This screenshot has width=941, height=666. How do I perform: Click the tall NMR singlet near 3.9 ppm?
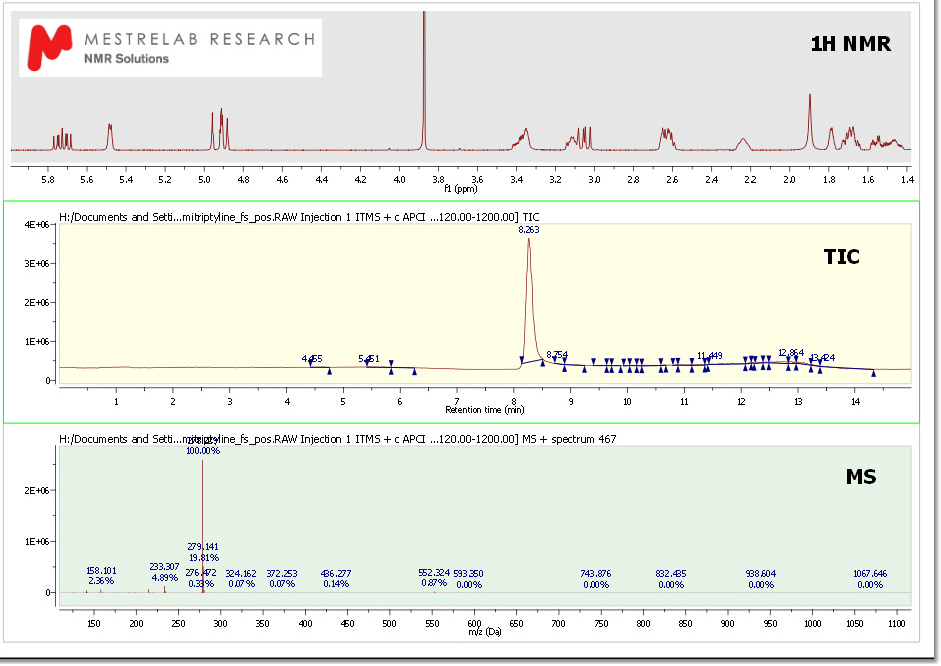pos(424,80)
